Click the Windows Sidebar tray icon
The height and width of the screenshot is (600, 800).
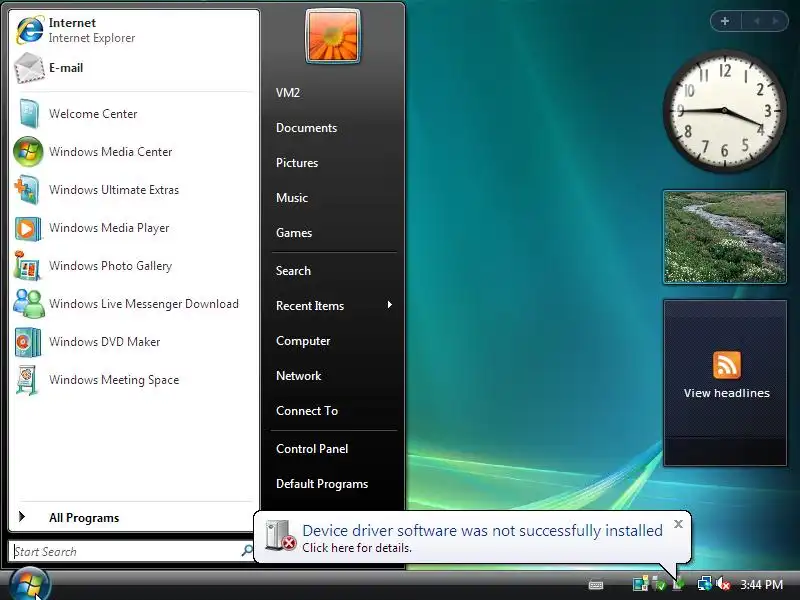pyautogui.click(x=641, y=584)
